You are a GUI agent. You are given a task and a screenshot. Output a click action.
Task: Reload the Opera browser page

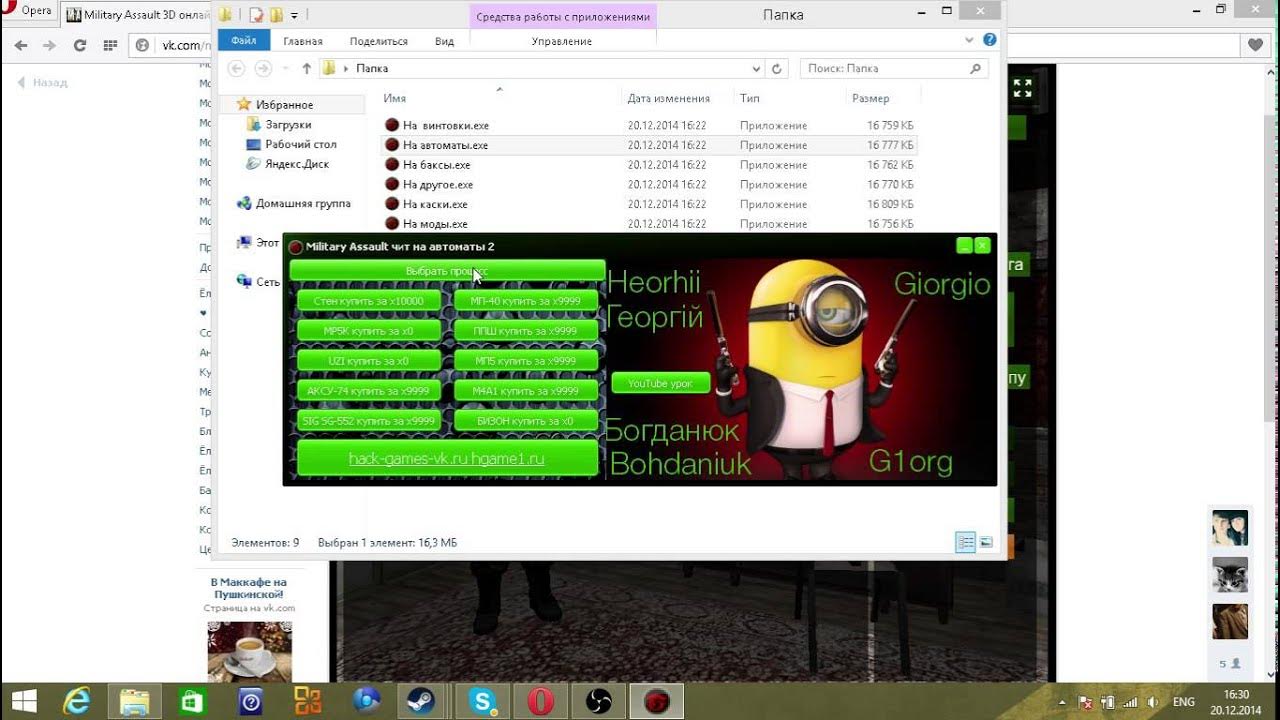[80, 46]
